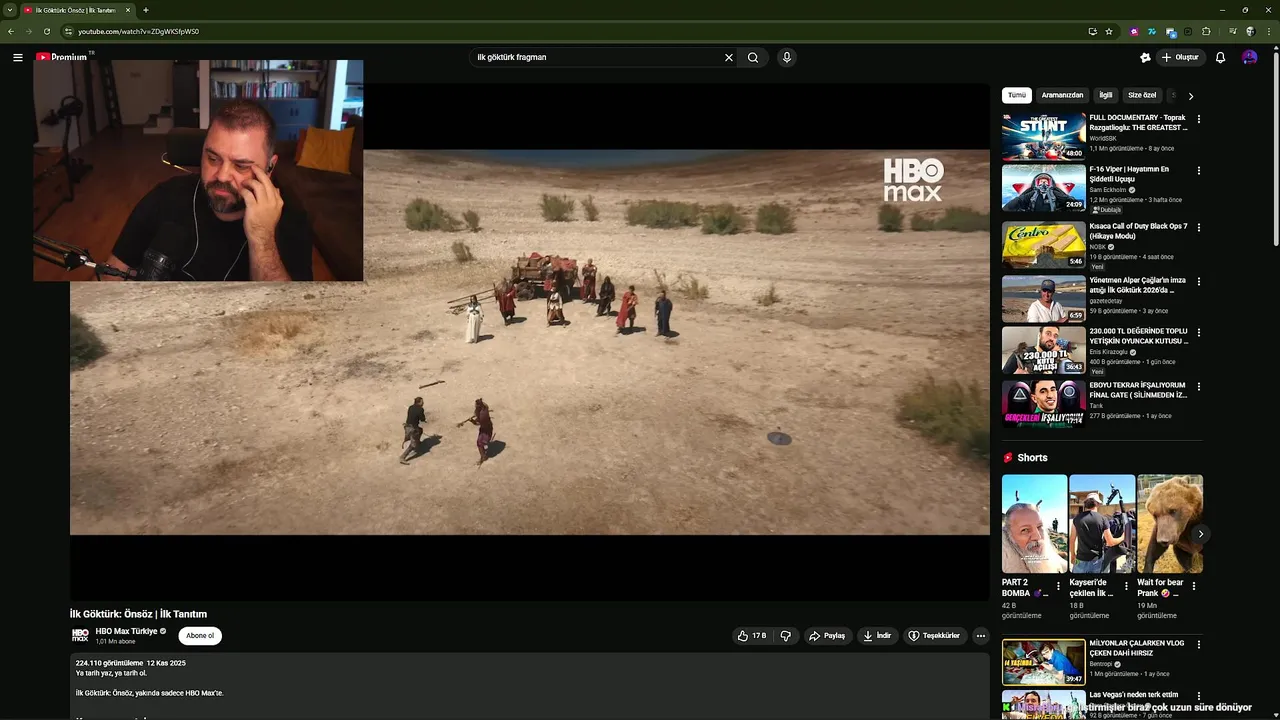Open options for MİLYONLAR ÇALARKEN VLOG video
Image resolution: width=1280 pixels, height=720 pixels.
click(x=1198, y=645)
